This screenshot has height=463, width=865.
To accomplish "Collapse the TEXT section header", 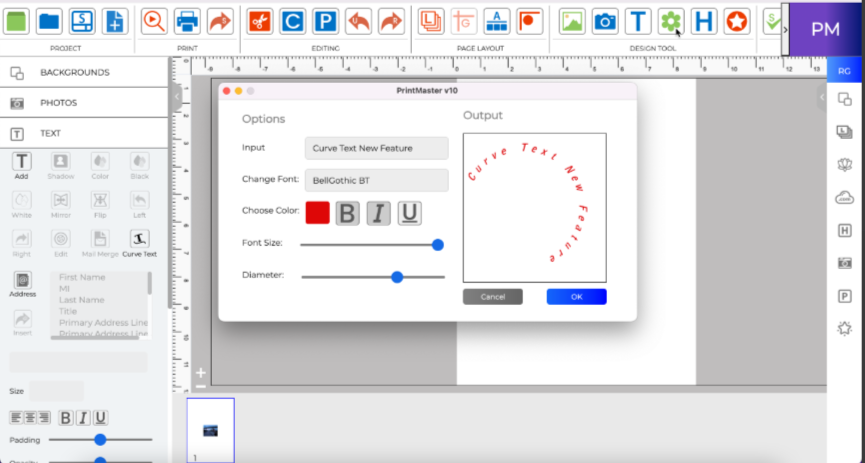I will (84, 133).
